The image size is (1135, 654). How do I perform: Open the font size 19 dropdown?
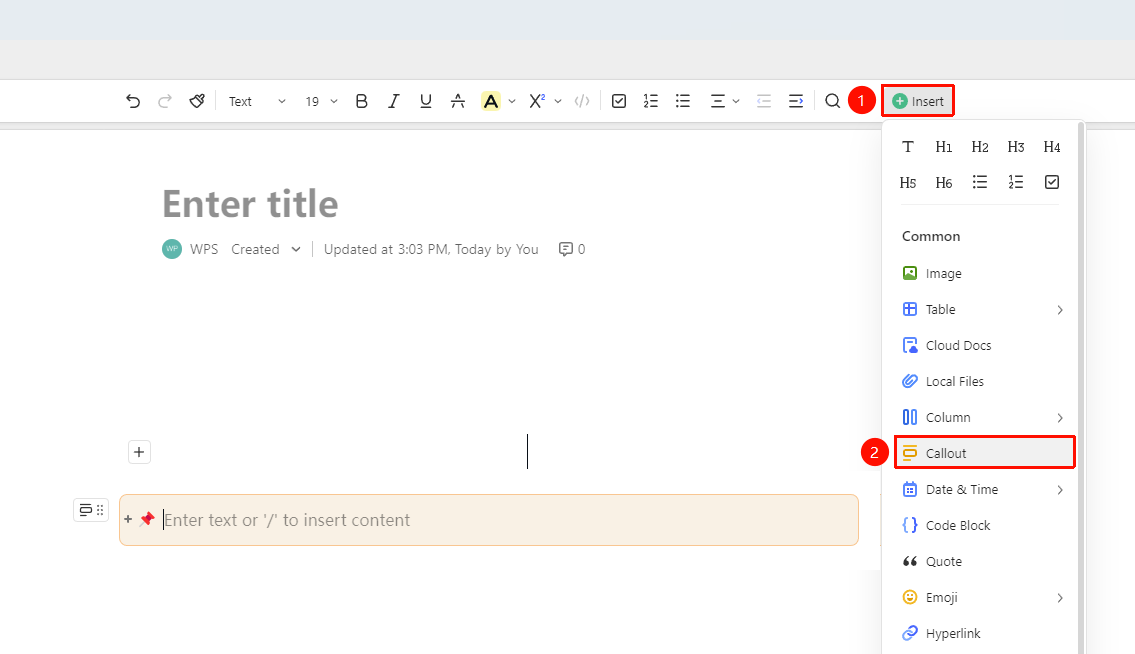point(321,101)
